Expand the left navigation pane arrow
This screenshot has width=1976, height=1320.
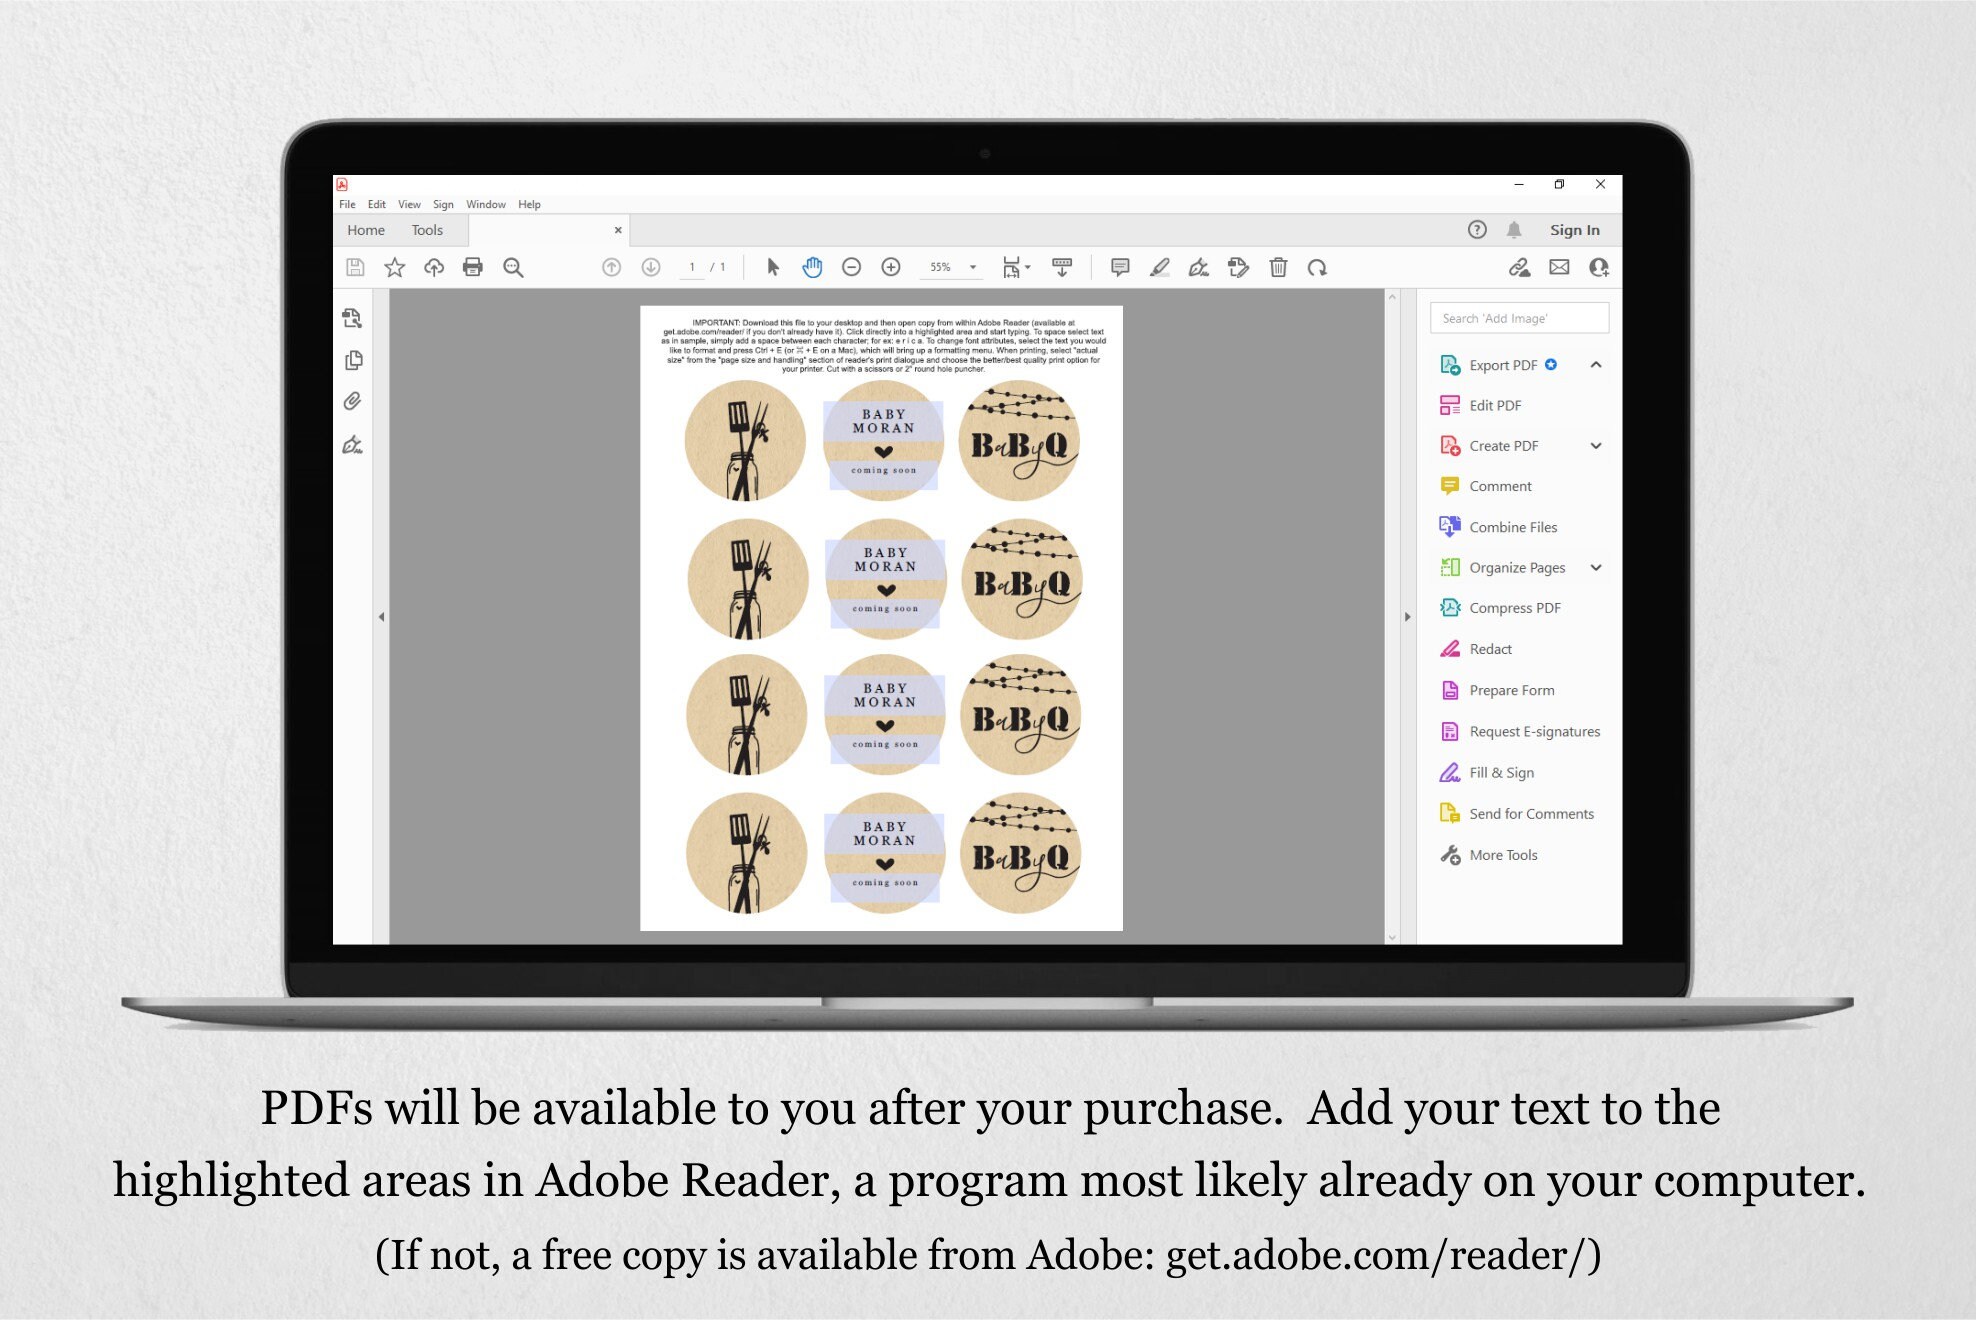click(x=381, y=617)
